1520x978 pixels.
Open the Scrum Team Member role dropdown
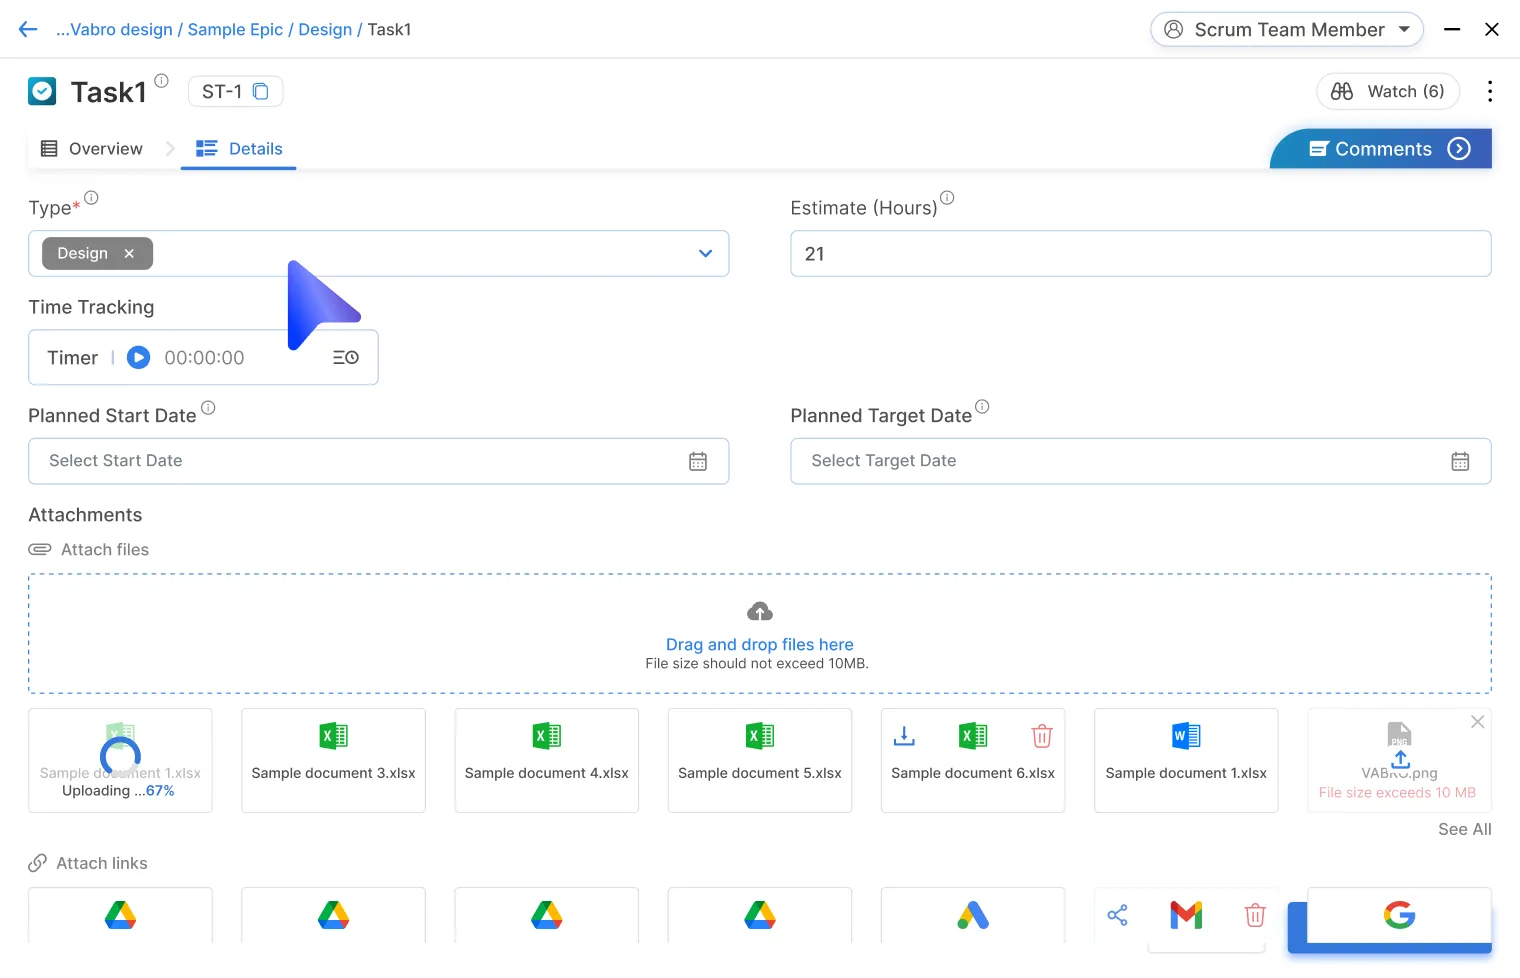pos(1287,30)
